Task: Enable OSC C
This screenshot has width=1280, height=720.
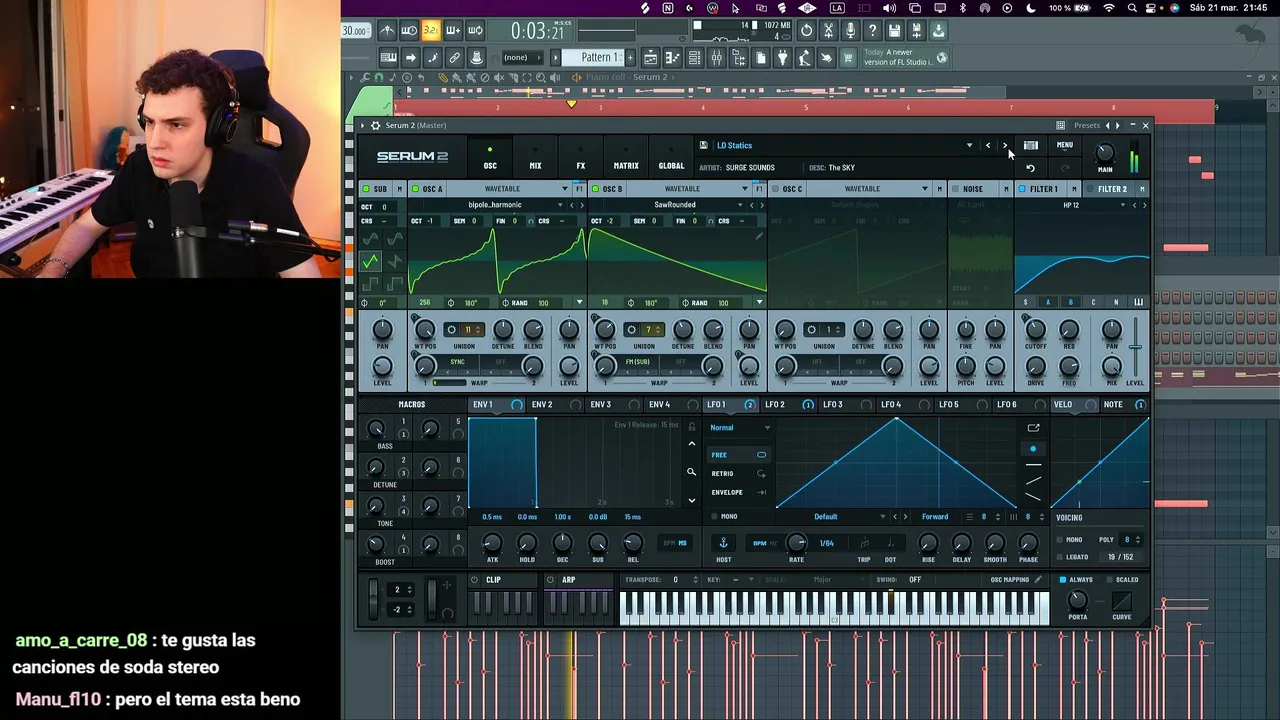Action: pyautogui.click(x=774, y=189)
